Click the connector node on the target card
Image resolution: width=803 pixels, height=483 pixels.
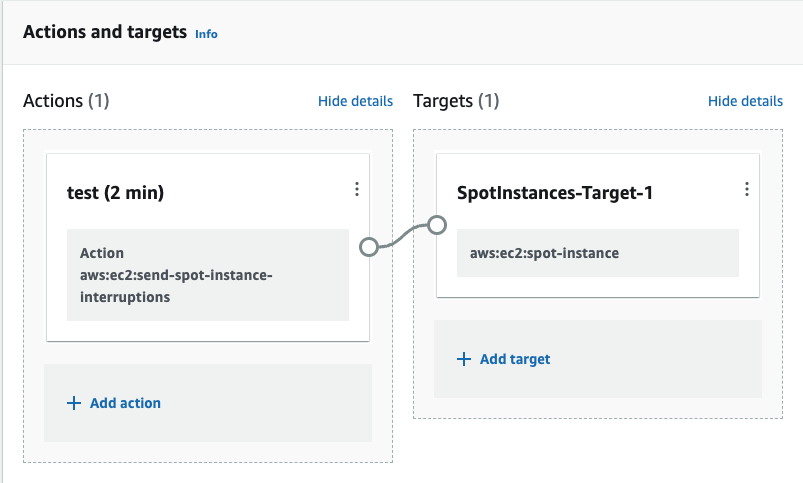[x=436, y=224]
